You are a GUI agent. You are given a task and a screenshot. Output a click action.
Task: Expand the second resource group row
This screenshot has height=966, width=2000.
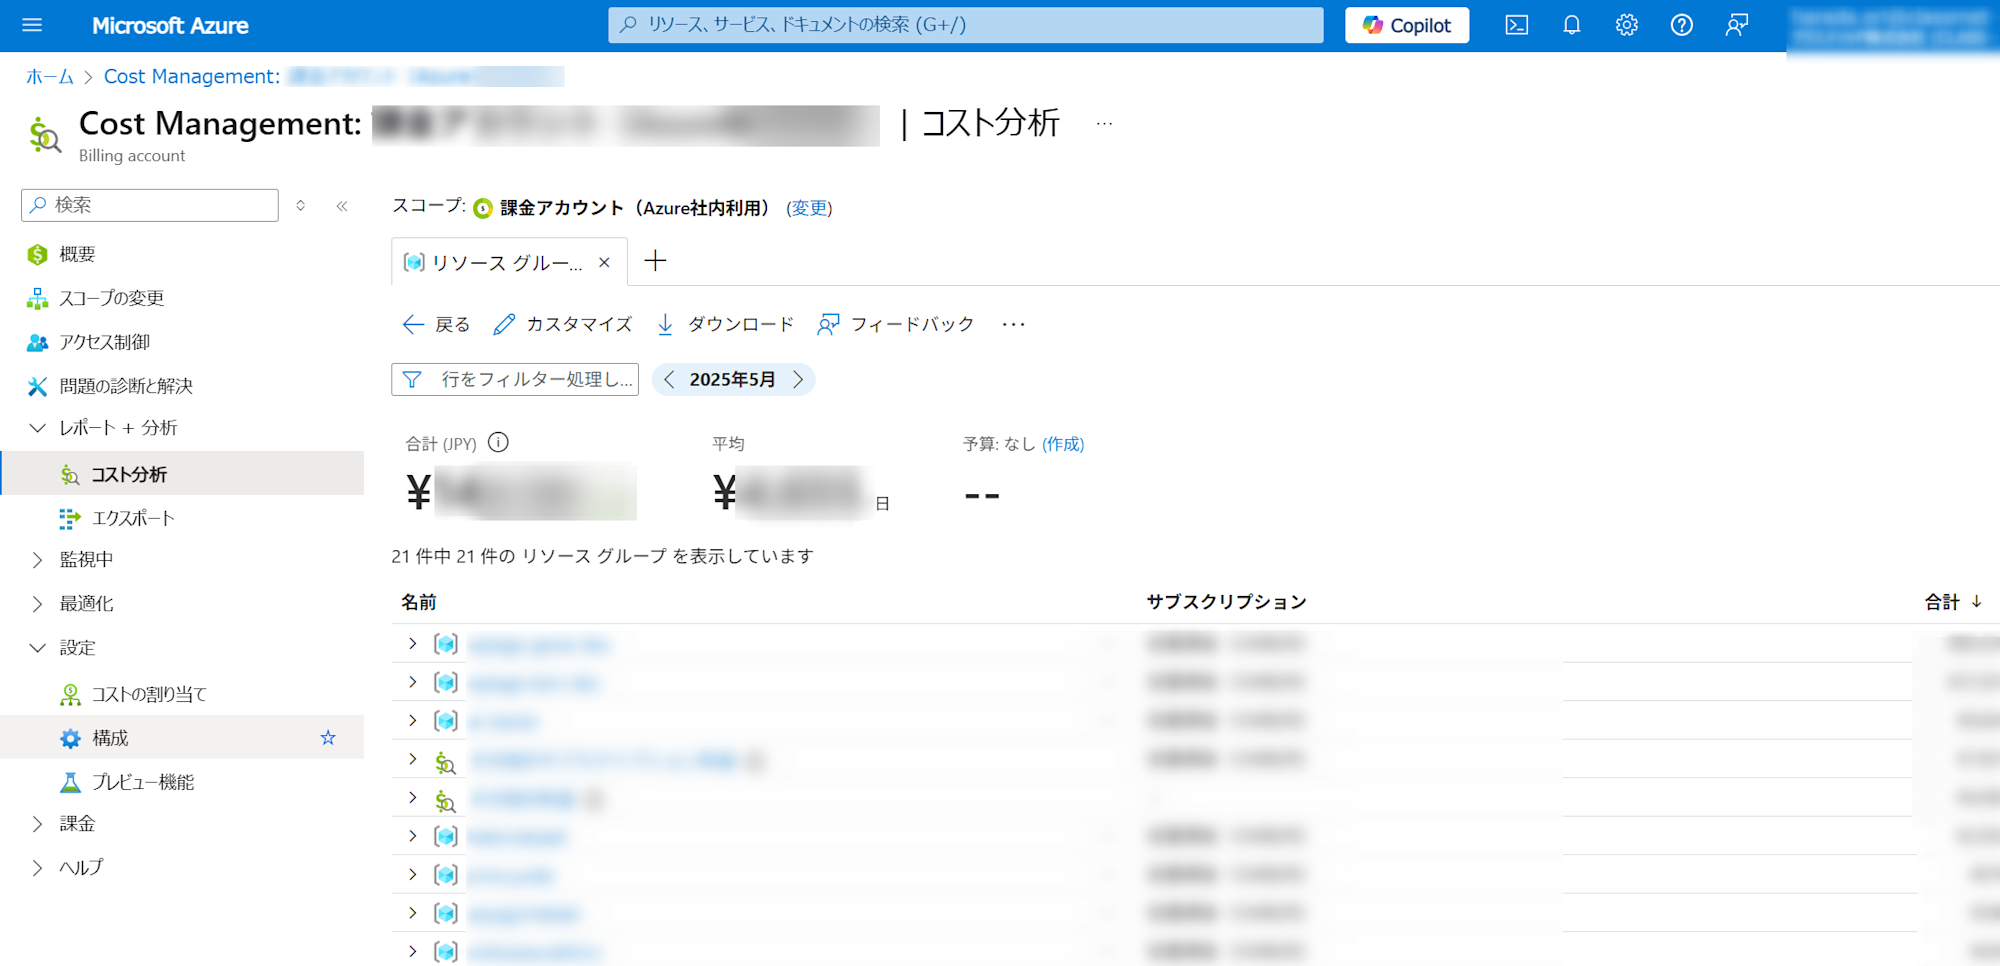point(412,682)
